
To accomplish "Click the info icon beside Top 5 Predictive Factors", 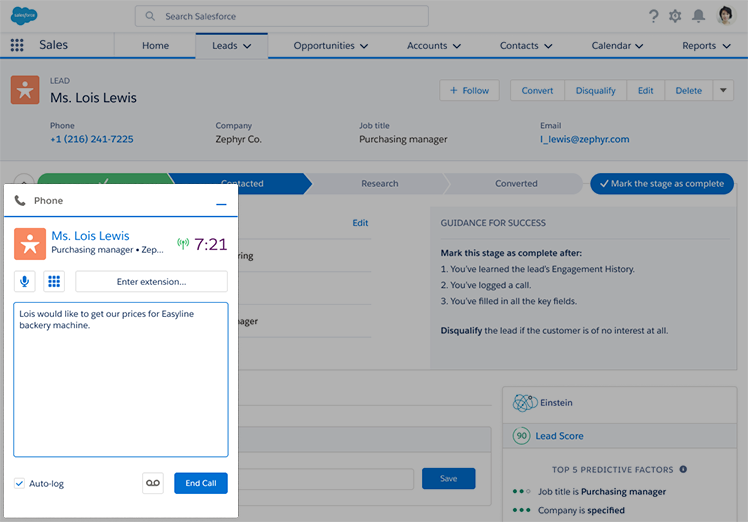I will click(x=683, y=470).
